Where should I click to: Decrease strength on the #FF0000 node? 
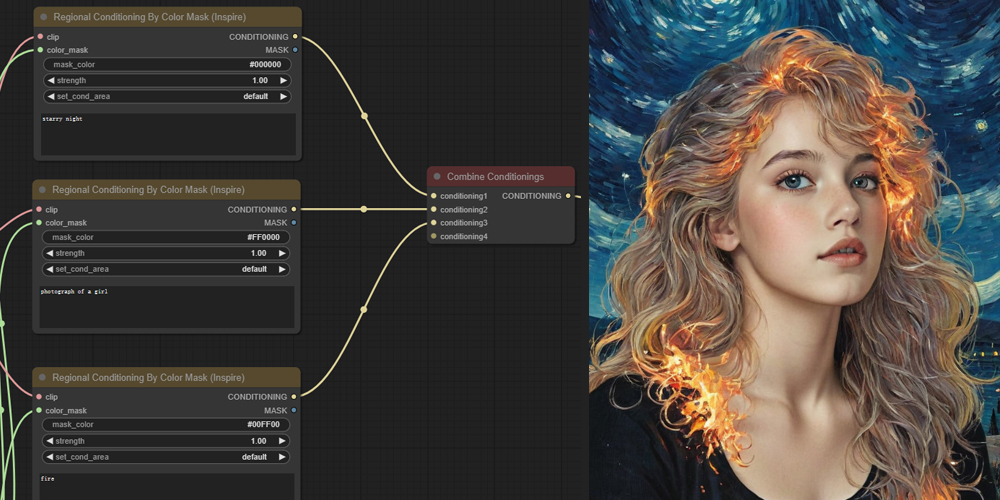50,253
